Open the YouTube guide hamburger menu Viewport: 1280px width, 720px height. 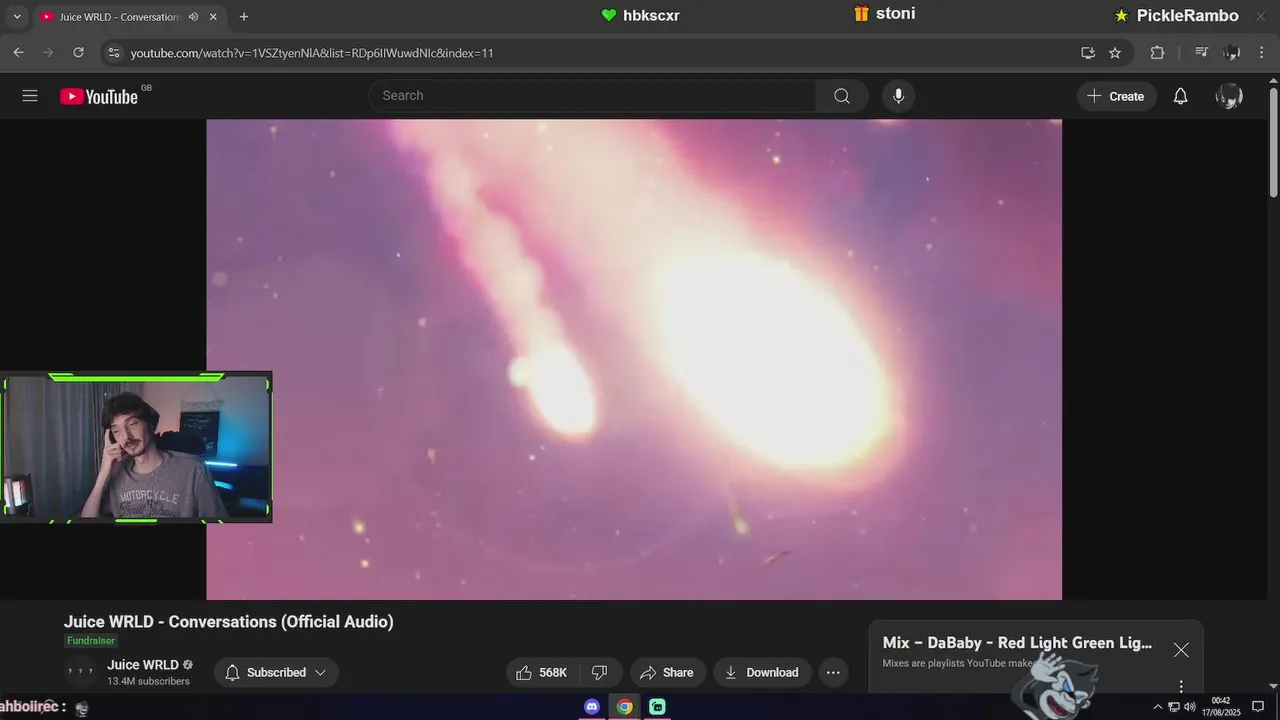(30, 96)
